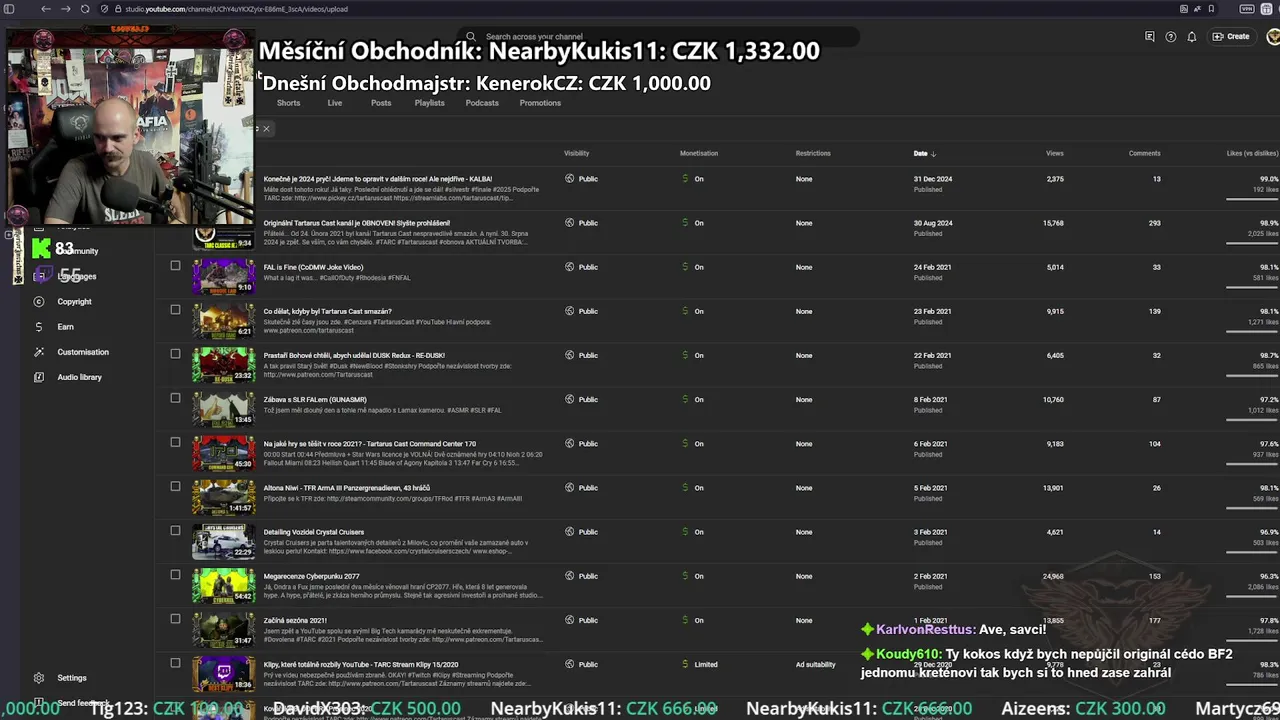Go back using the browser back arrow
This screenshot has height=720, width=1280.
[46, 9]
